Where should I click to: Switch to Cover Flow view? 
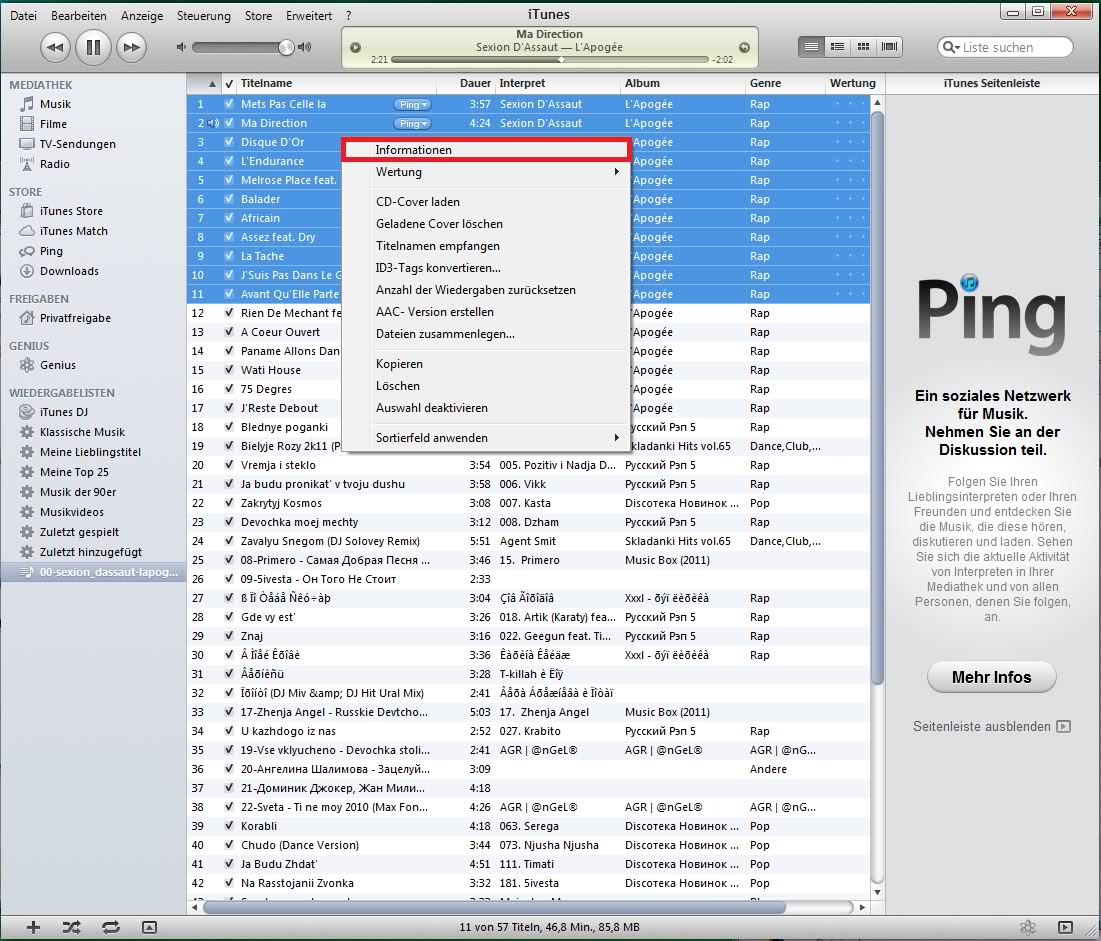(x=887, y=46)
